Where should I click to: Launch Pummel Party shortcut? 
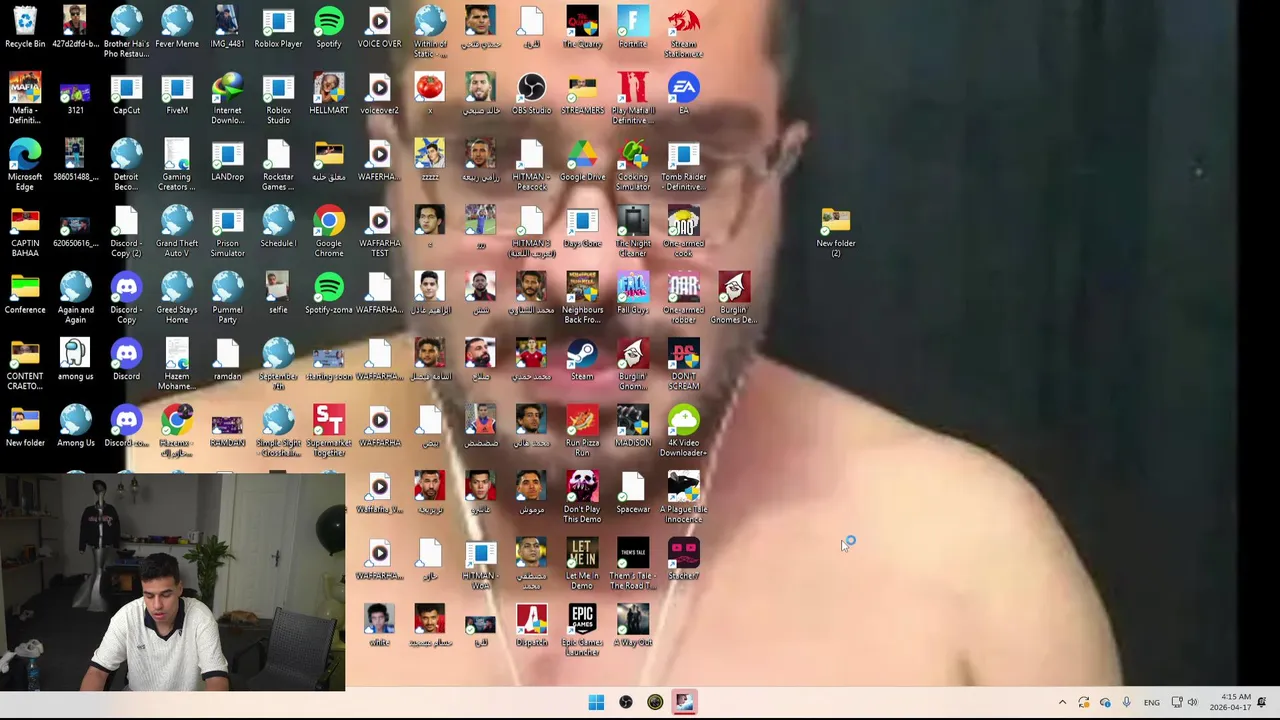click(227, 298)
